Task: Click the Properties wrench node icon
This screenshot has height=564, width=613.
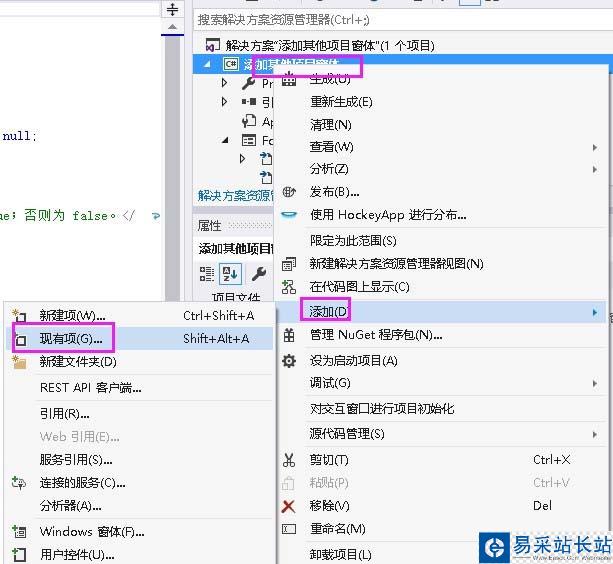Action: click(x=249, y=83)
